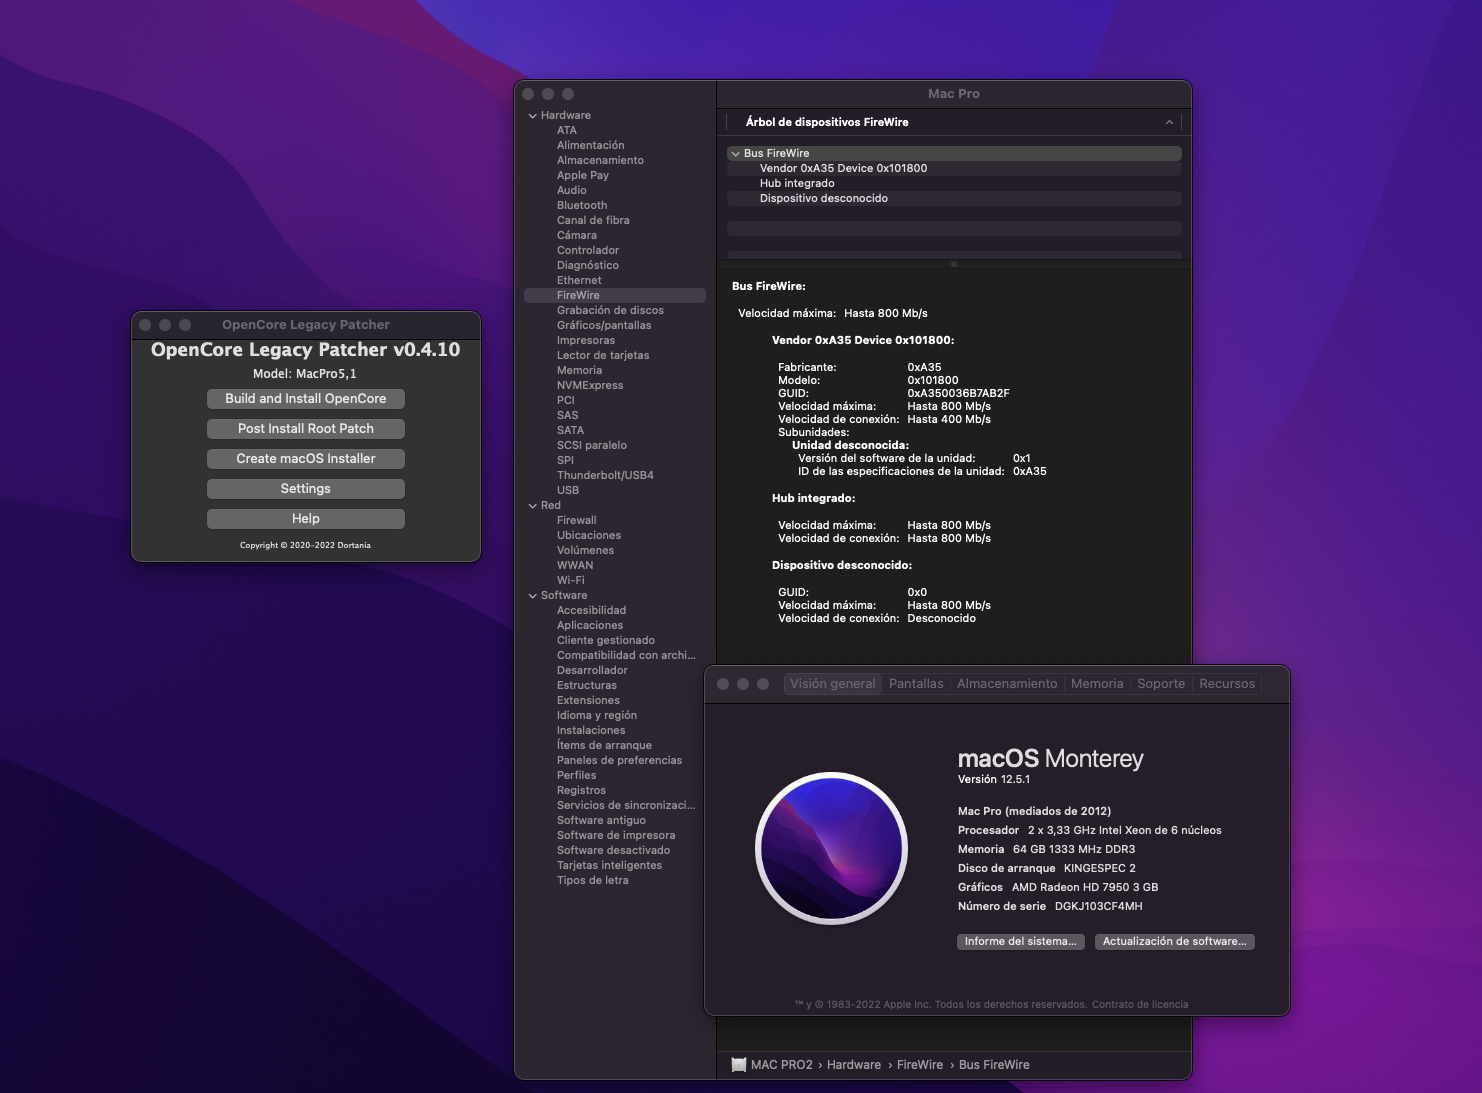Select Almacenamiento in the Hardware sidebar
Screen dimensions: 1482x1093
600,161
